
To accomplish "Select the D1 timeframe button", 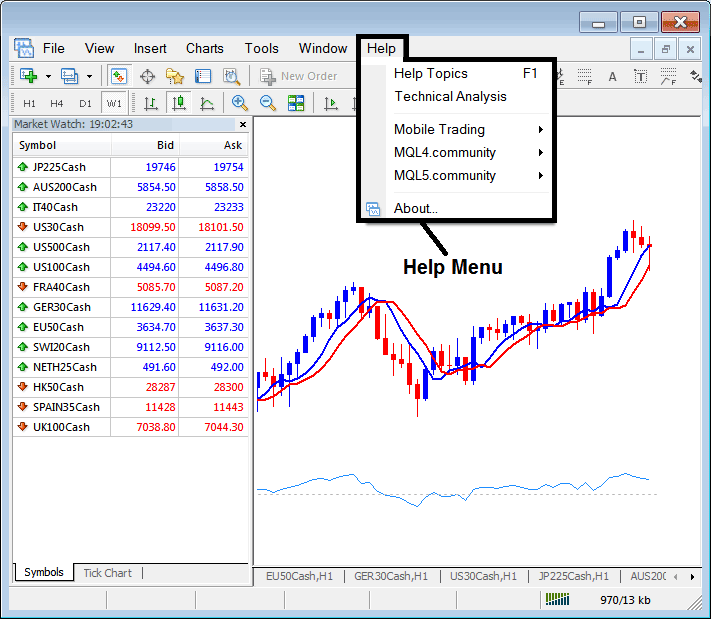I will pyautogui.click(x=85, y=103).
